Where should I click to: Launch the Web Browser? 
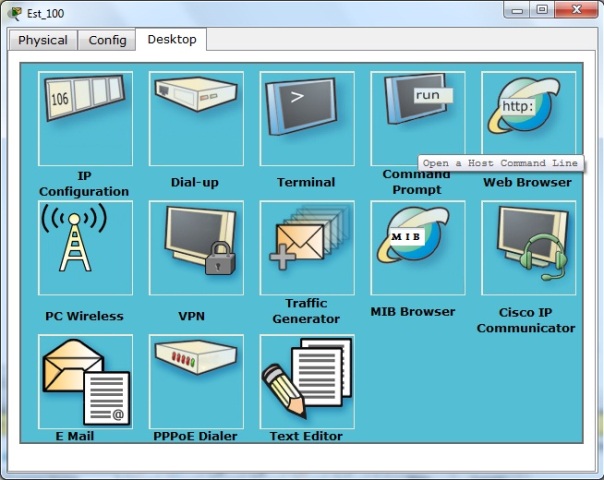pos(528,118)
